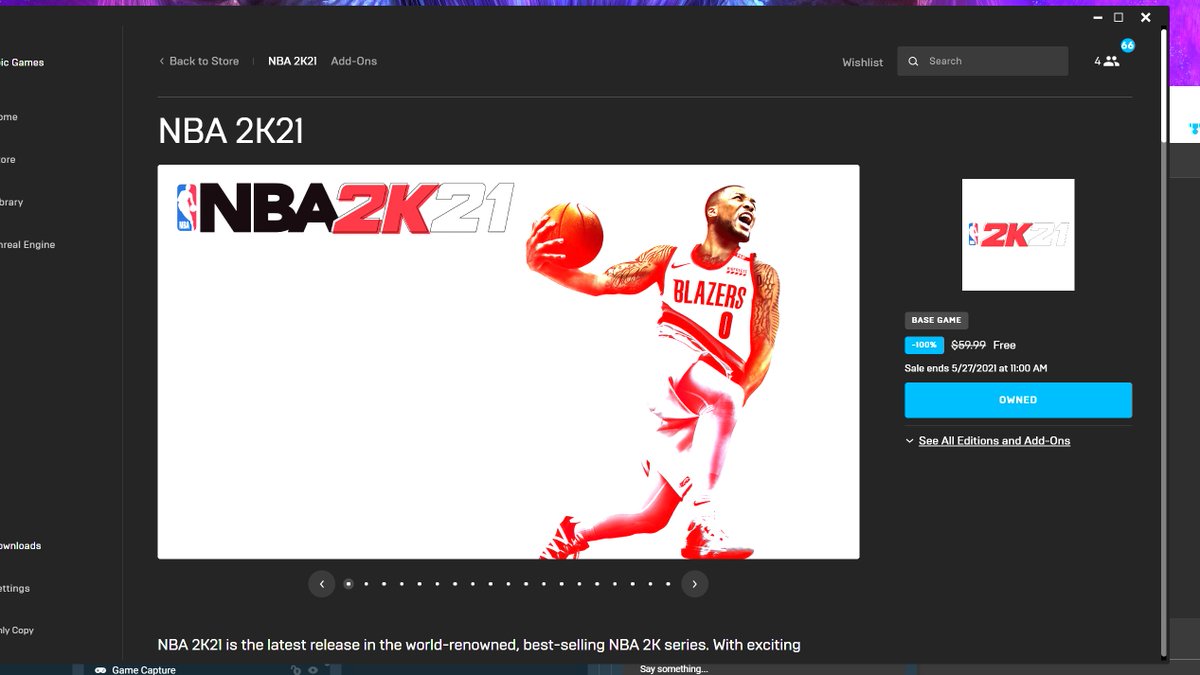Select the second carousel dot indicator
Viewport: 1200px width, 675px height.
tap(366, 583)
